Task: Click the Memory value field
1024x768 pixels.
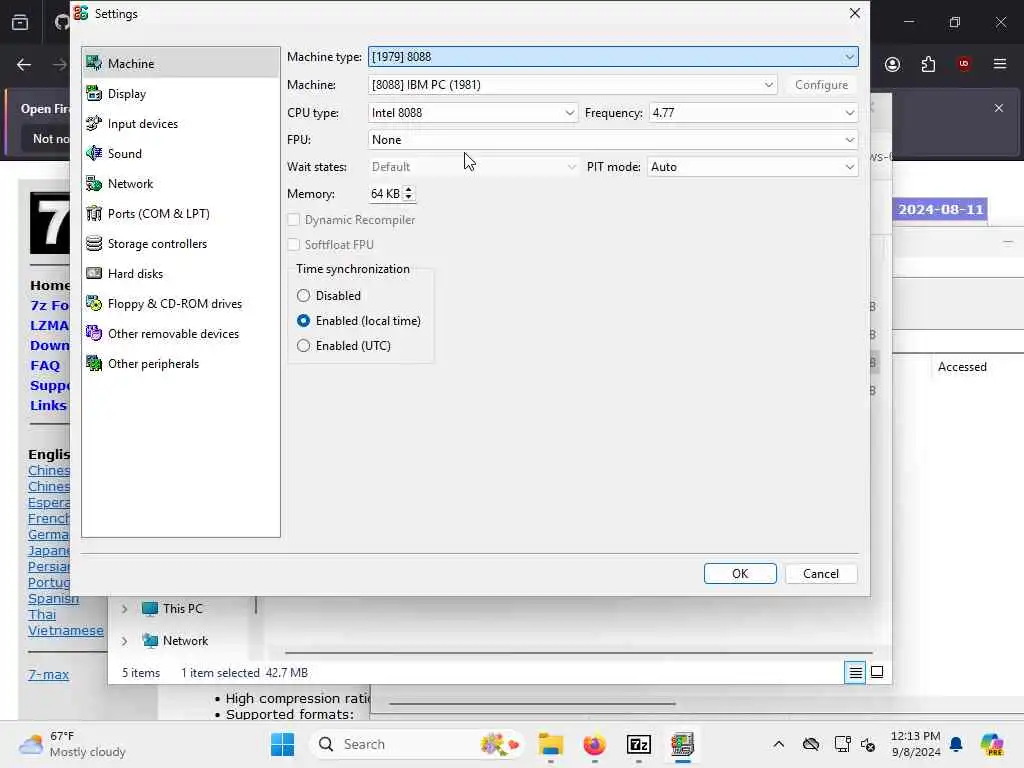Action: (x=385, y=194)
